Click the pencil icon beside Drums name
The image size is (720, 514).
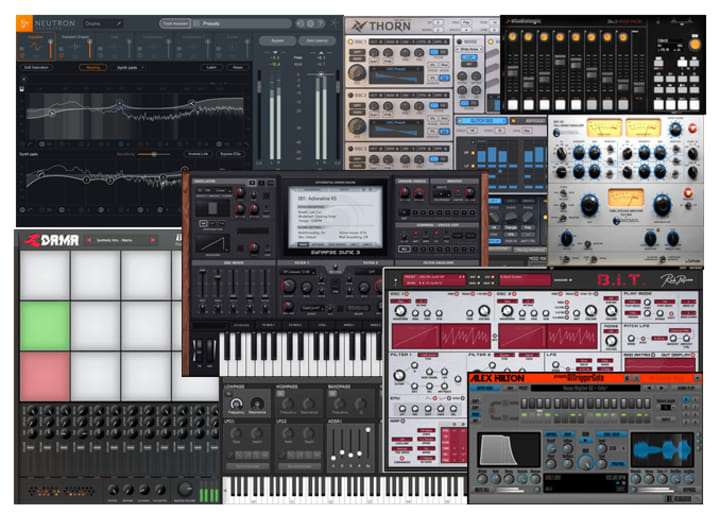point(118,23)
